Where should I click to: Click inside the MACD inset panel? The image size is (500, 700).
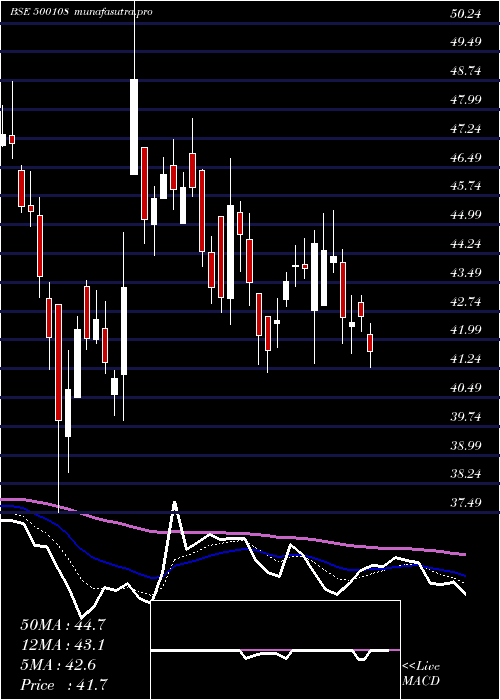(275, 650)
